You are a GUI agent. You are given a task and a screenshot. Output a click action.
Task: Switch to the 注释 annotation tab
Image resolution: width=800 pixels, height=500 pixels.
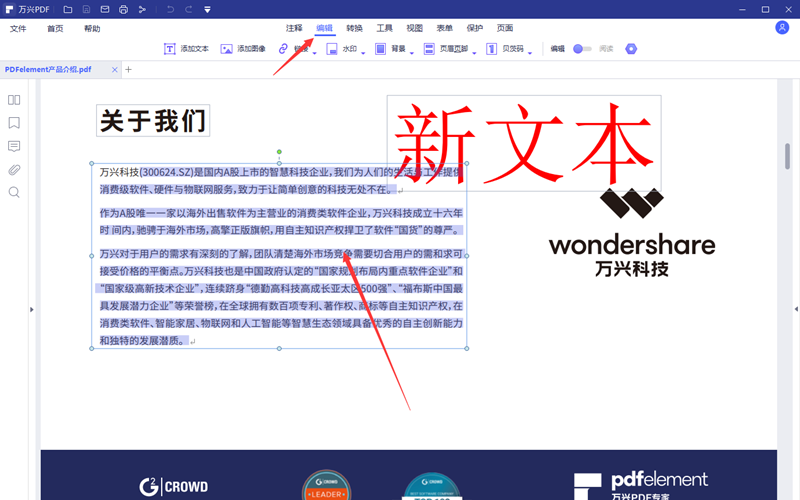coord(294,28)
